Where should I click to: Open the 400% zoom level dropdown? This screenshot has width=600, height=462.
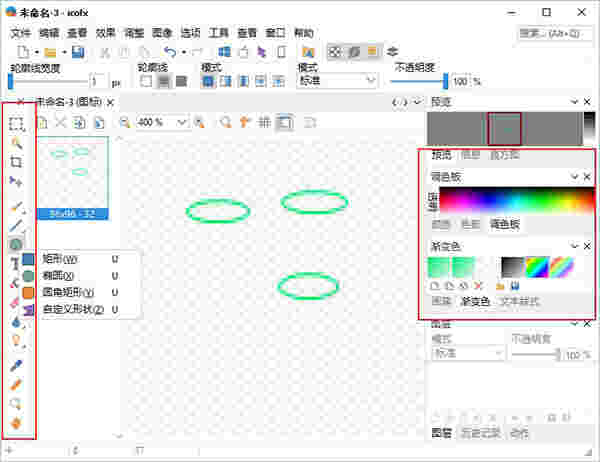(x=182, y=122)
